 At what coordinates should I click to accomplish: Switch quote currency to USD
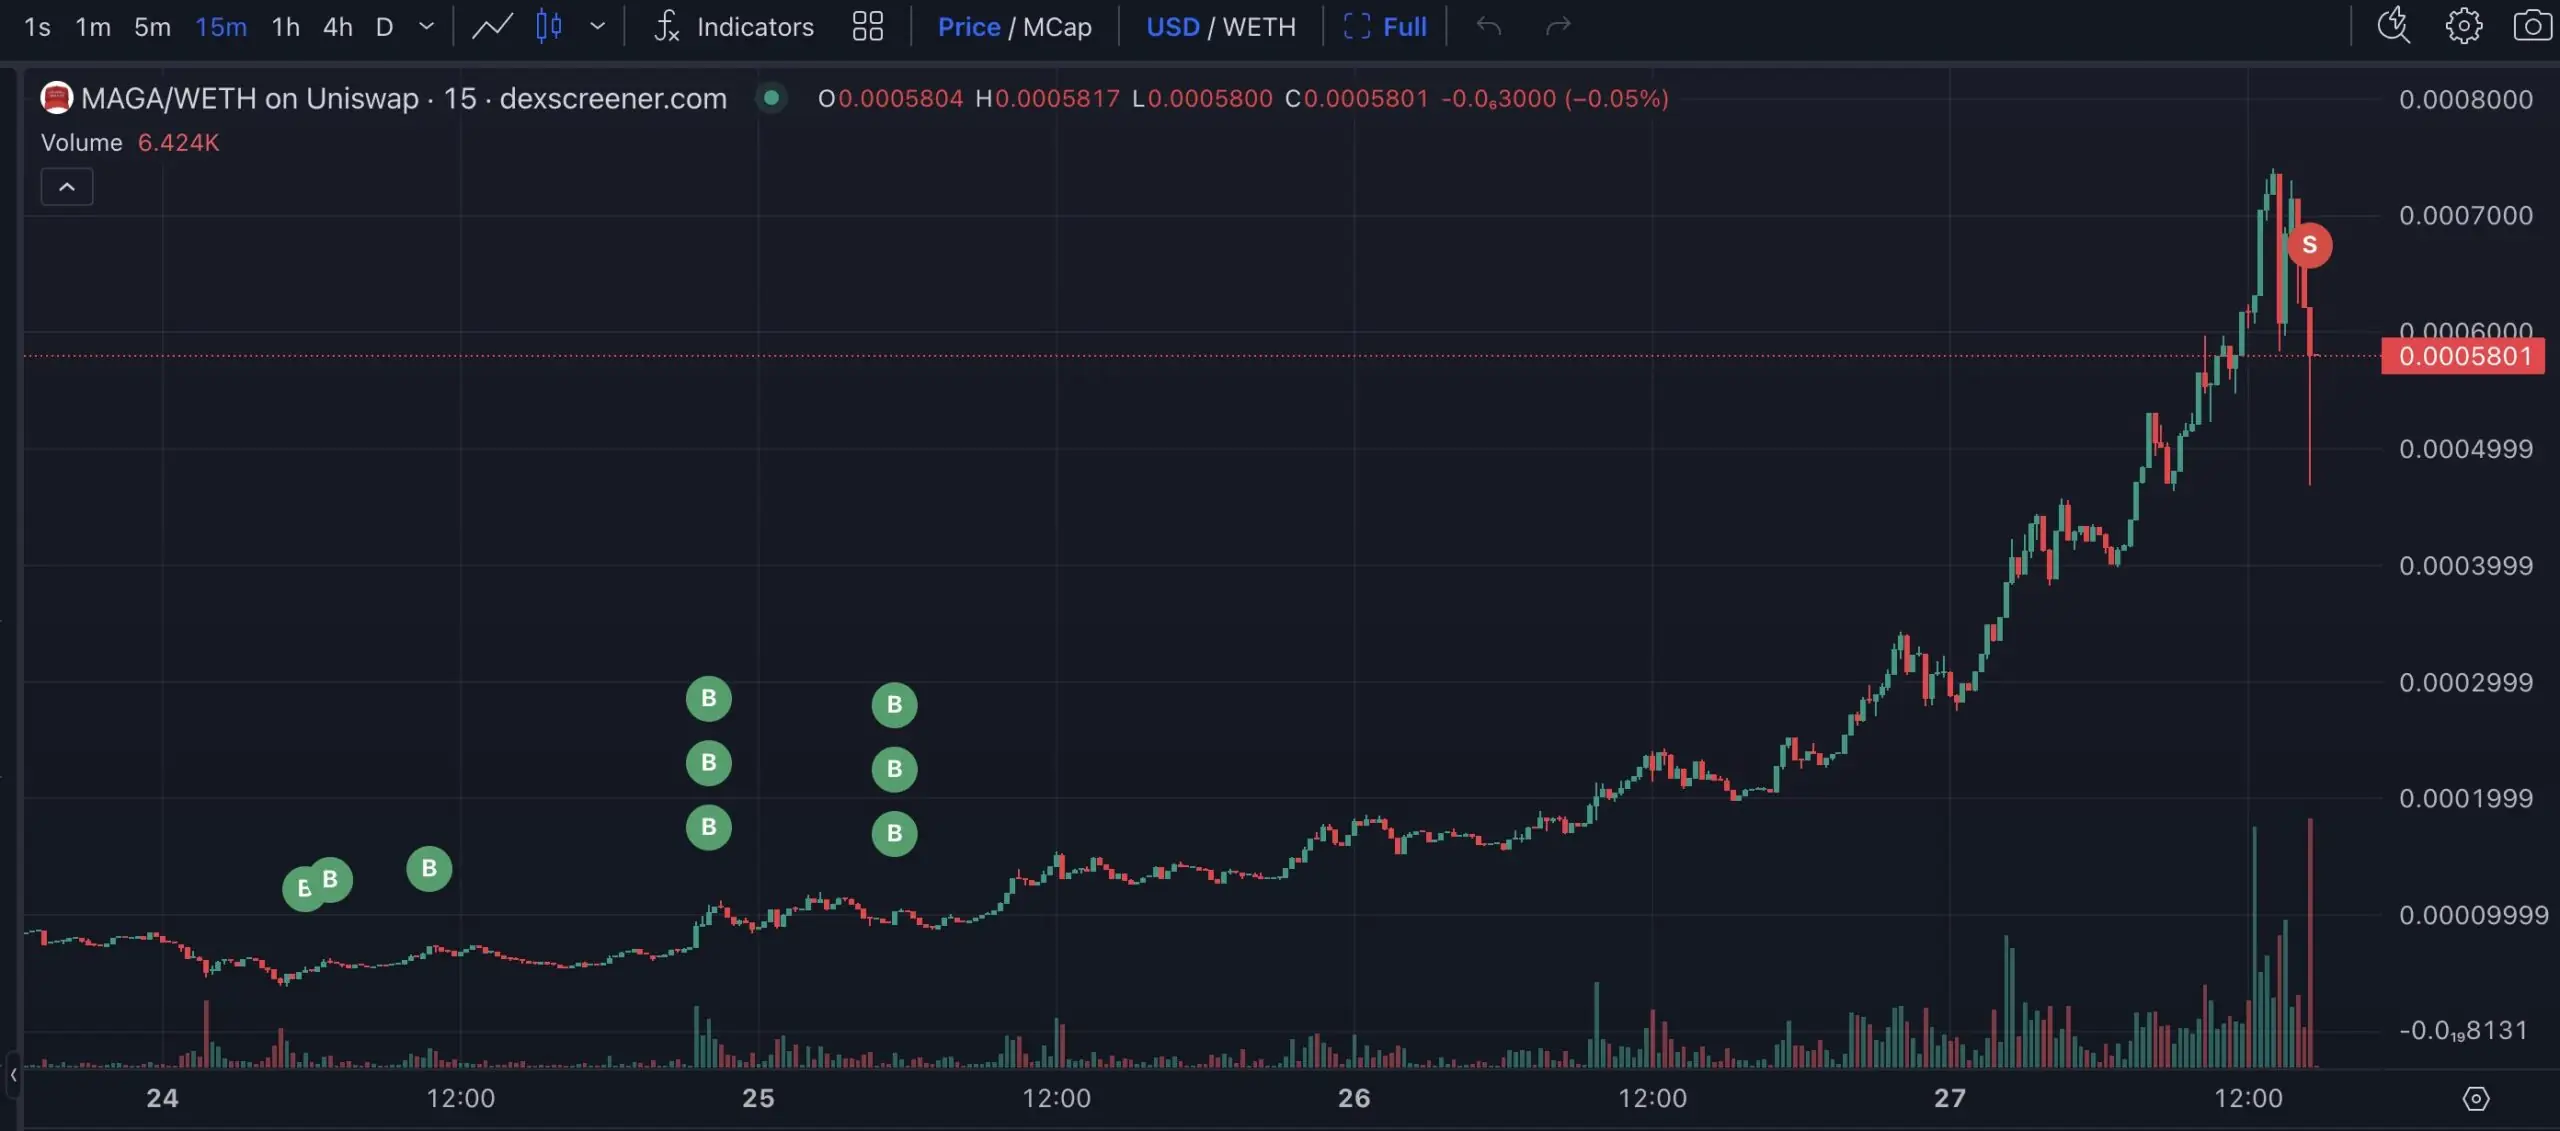tap(1172, 27)
